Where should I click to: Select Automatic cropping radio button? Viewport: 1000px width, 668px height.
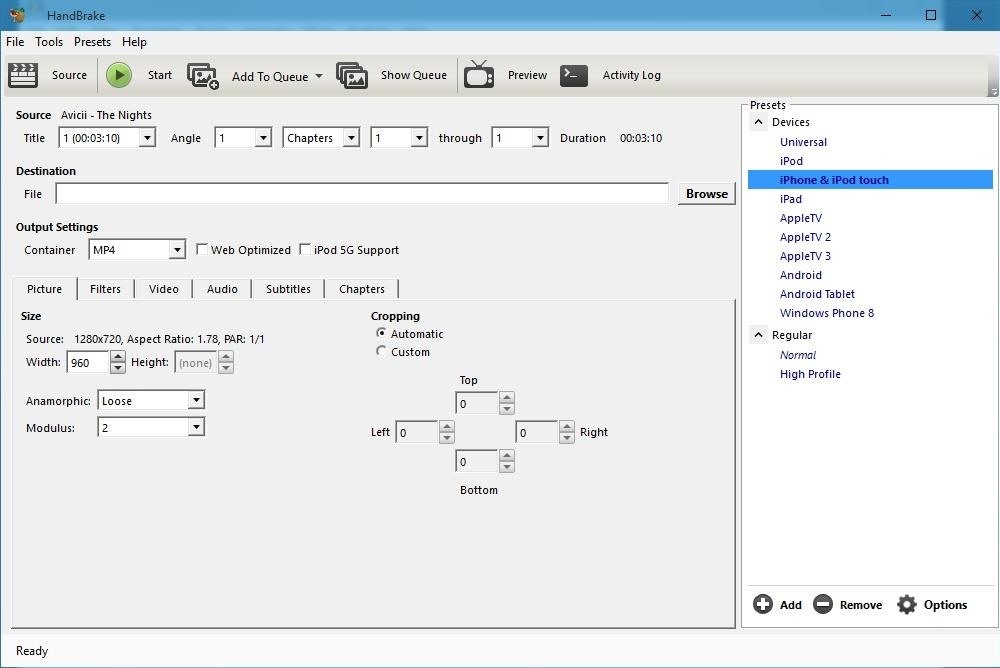pyautogui.click(x=381, y=333)
